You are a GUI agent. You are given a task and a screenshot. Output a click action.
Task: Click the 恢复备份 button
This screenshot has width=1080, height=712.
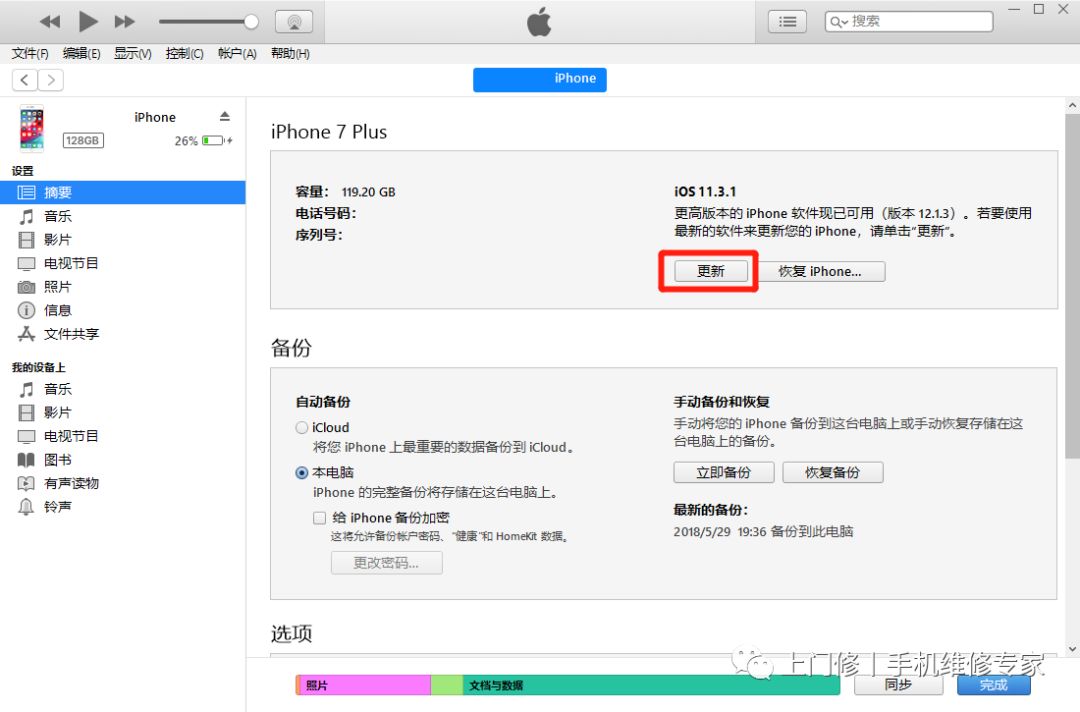(x=833, y=472)
